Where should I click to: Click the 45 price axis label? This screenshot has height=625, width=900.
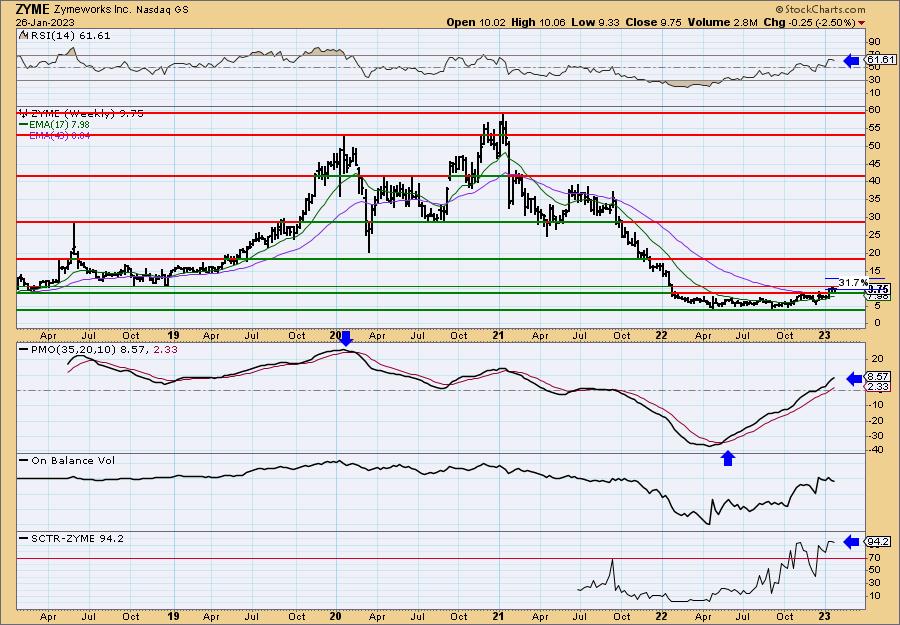pos(874,164)
